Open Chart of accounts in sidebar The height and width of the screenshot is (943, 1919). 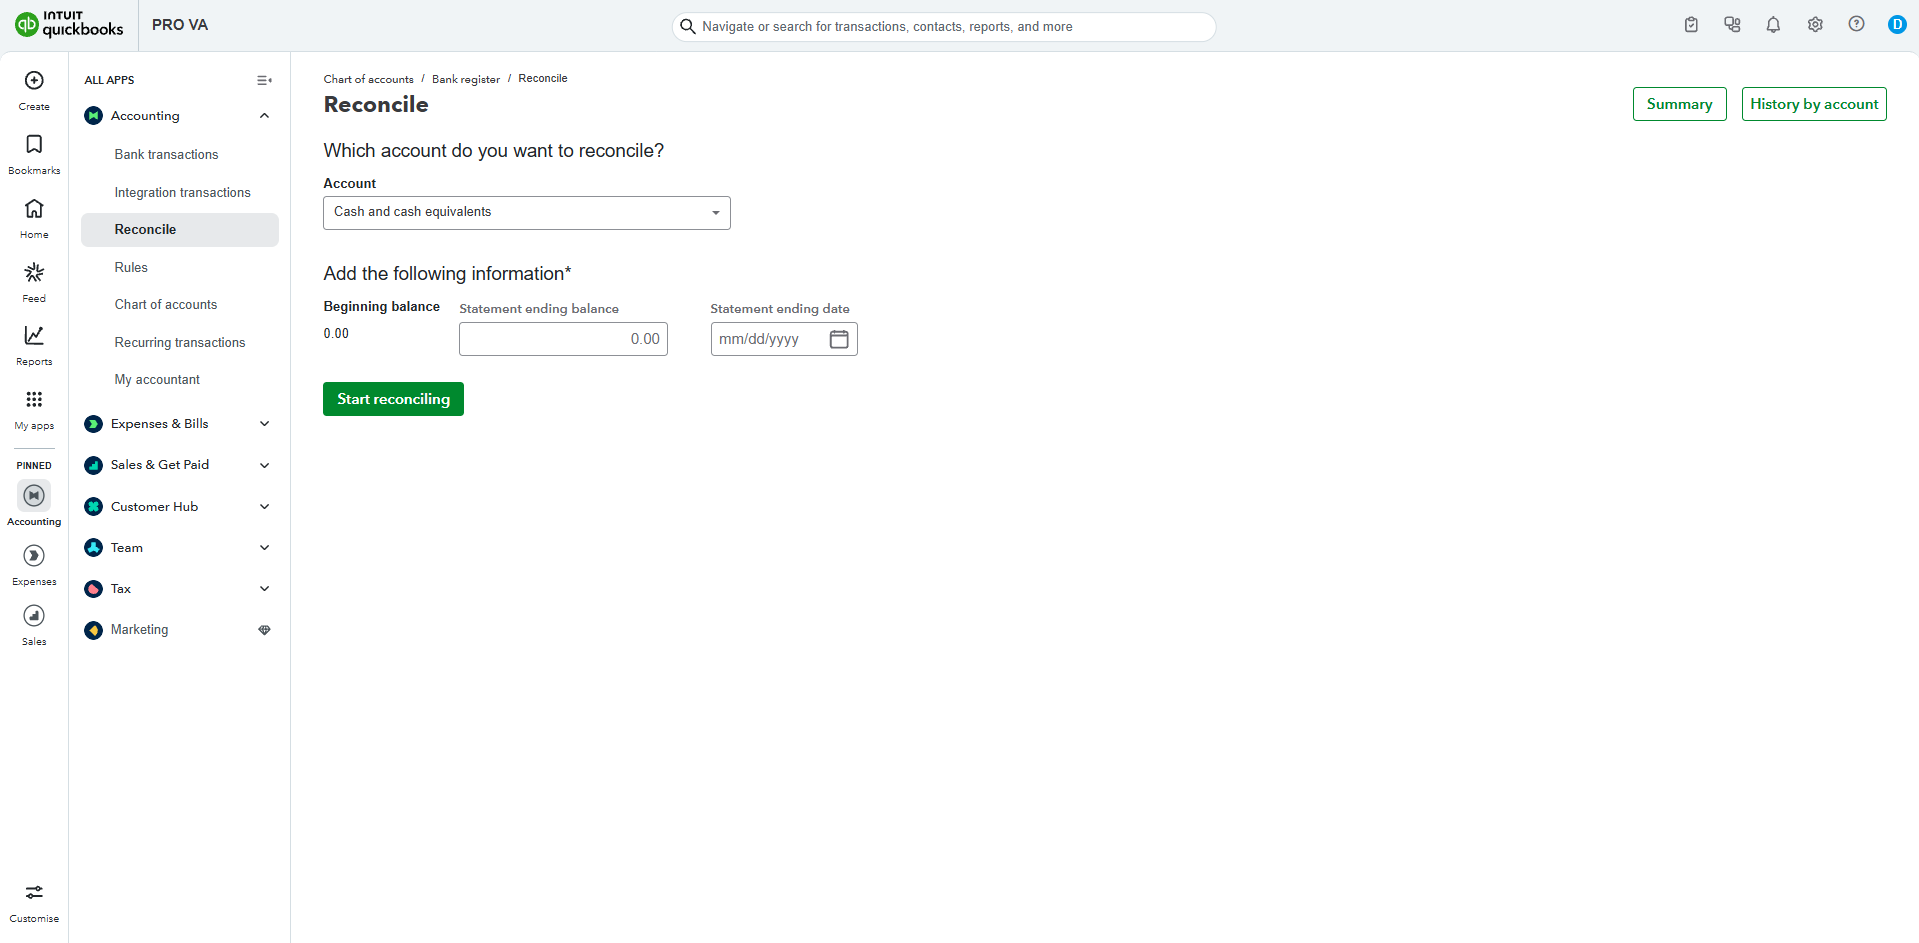tap(166, 305)
